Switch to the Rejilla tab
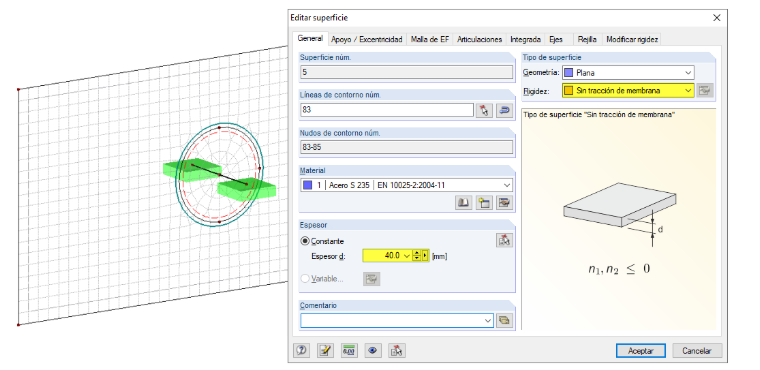The width and height of the screenshot is (760, 370). pos(587,40)
